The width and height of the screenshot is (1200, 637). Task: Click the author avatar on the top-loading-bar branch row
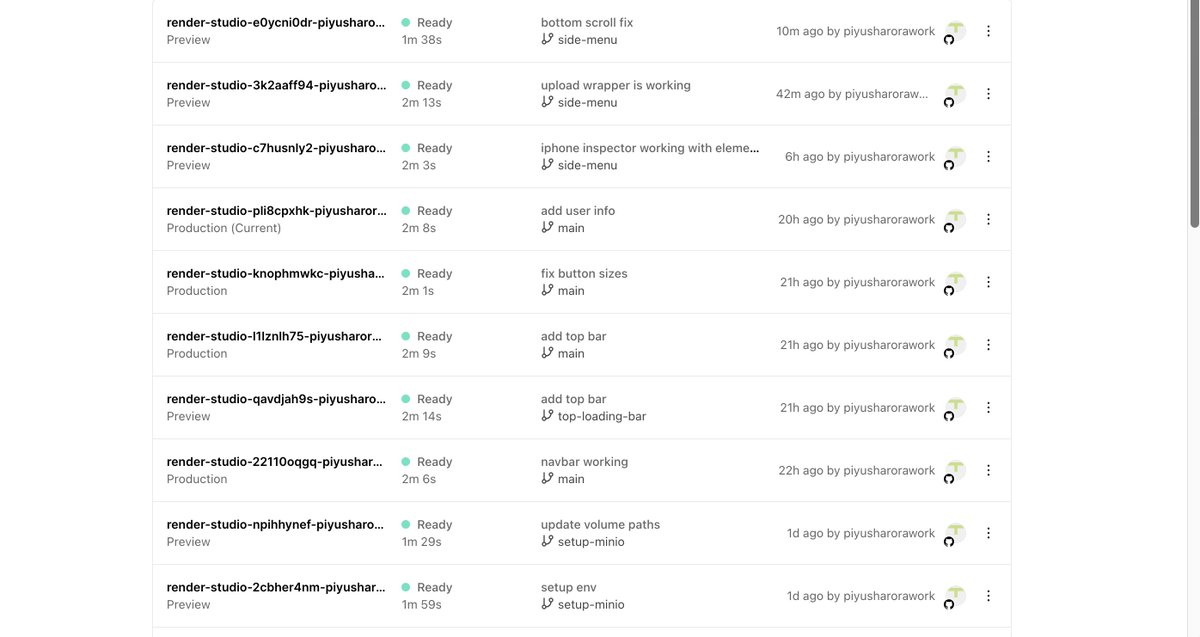(955, 408)
